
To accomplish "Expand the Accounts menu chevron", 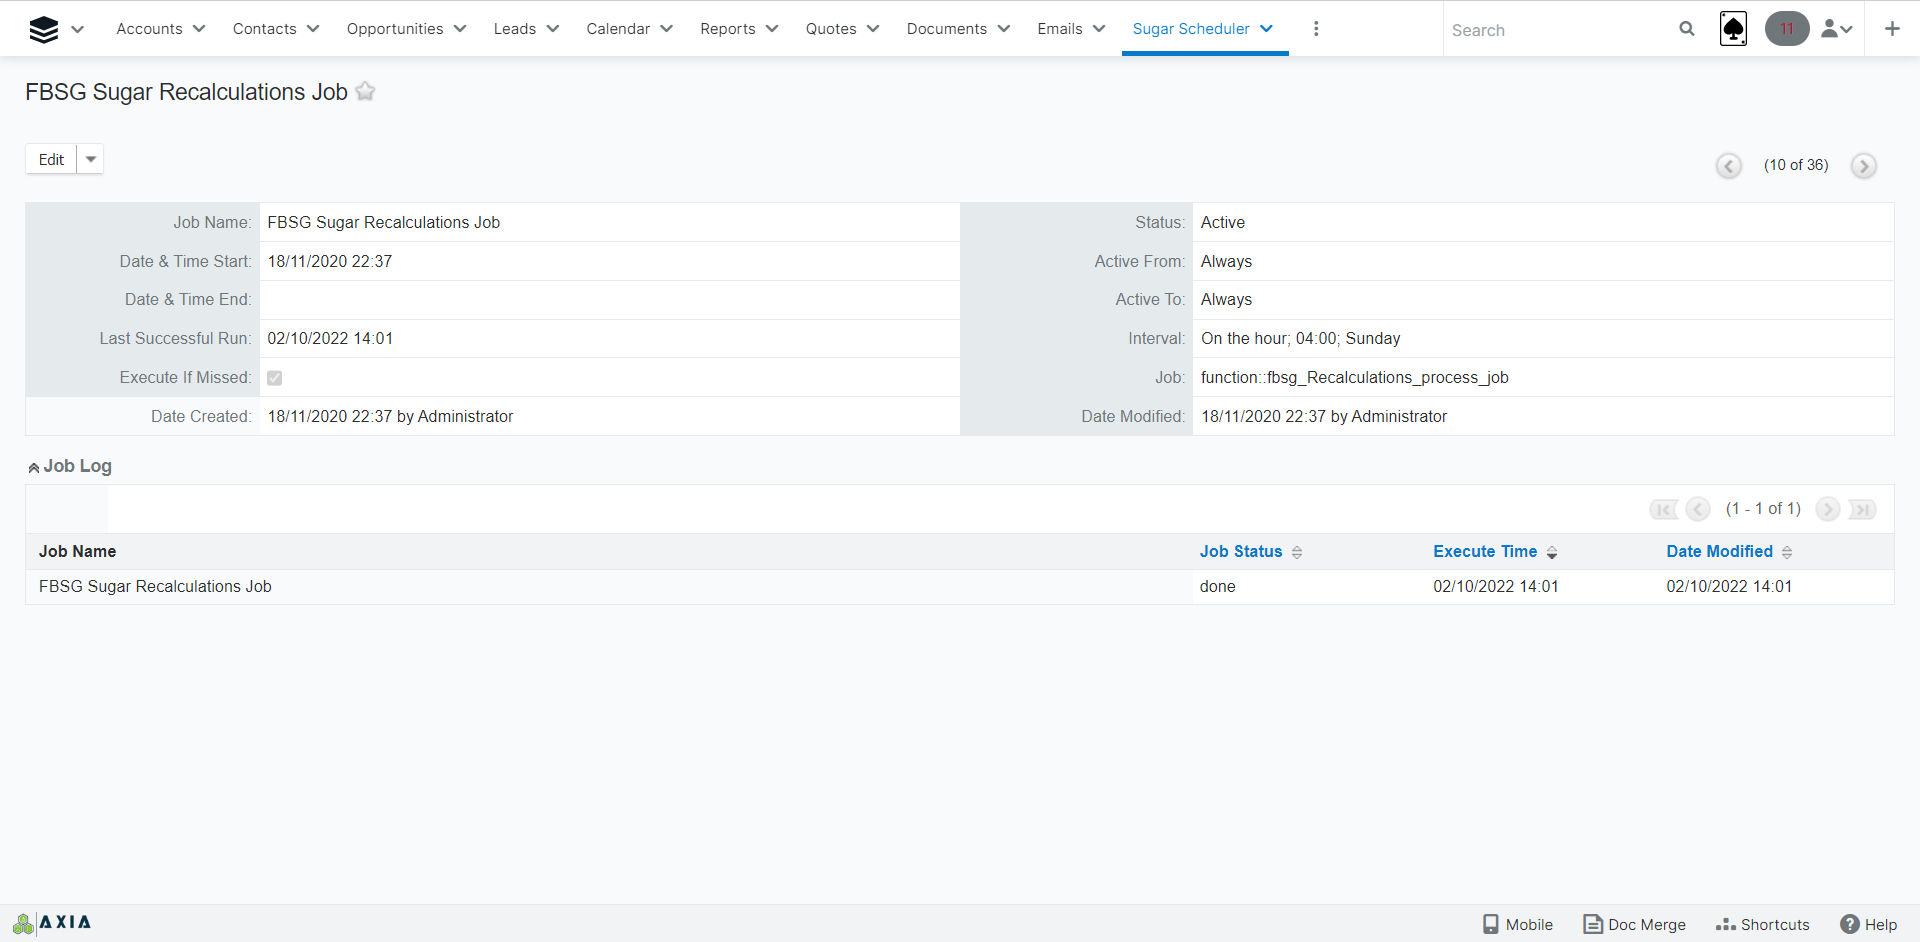I will 199,29.
